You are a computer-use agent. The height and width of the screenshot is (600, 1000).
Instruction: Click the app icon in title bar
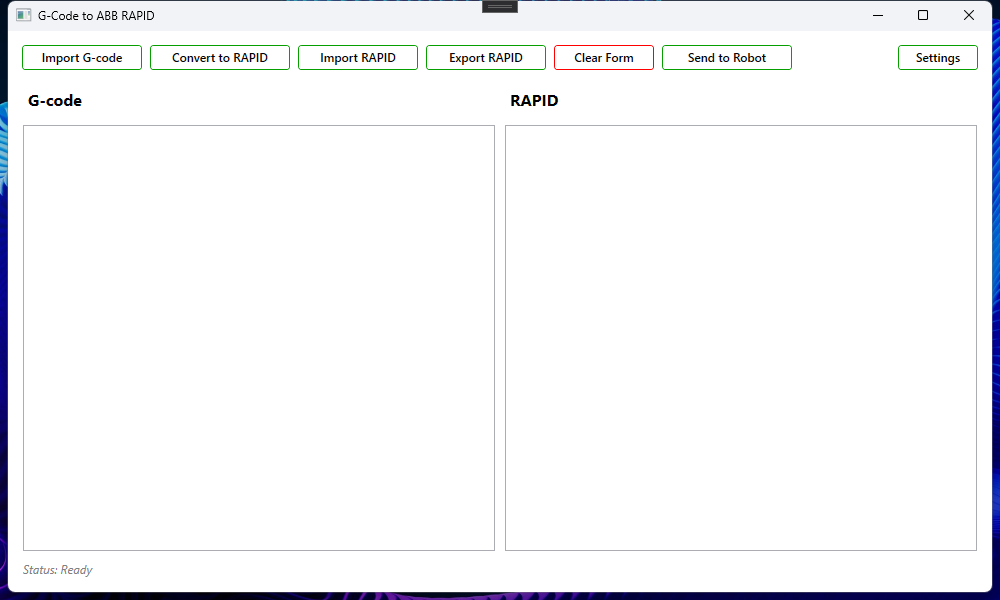24,16
